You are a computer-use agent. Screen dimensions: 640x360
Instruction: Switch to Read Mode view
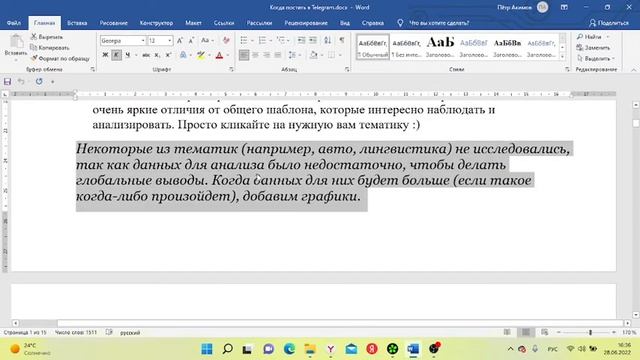507,332
